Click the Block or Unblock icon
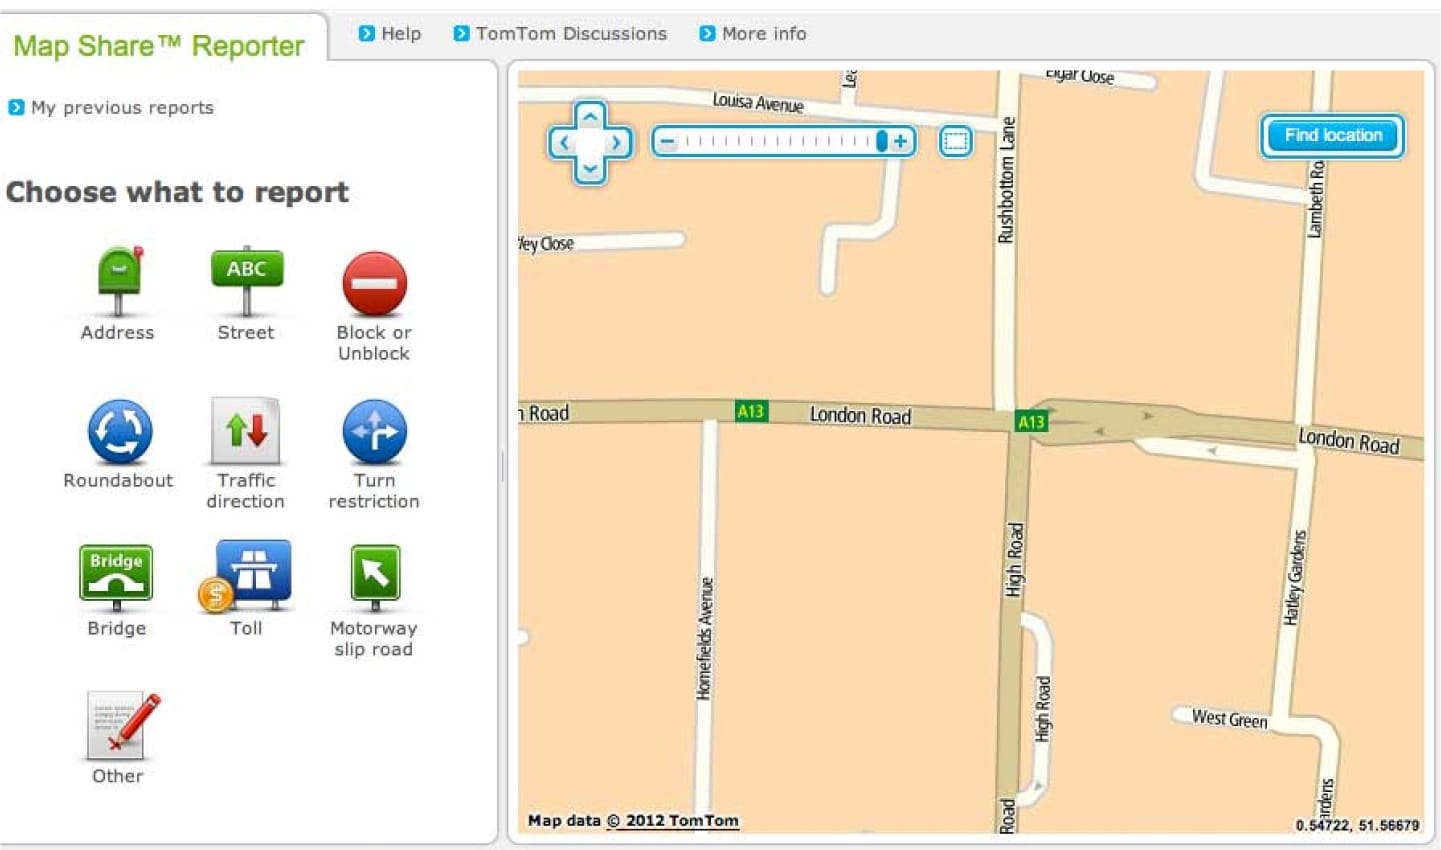Screen dimensions: 1441x850 tap(374, 284)
